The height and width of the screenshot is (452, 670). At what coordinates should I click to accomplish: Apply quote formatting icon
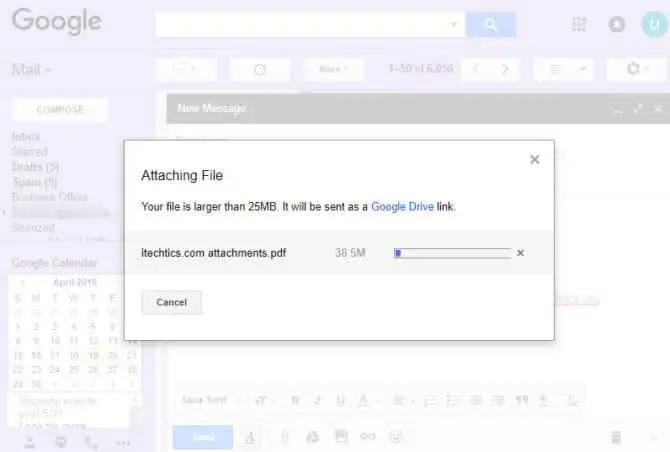521,400
